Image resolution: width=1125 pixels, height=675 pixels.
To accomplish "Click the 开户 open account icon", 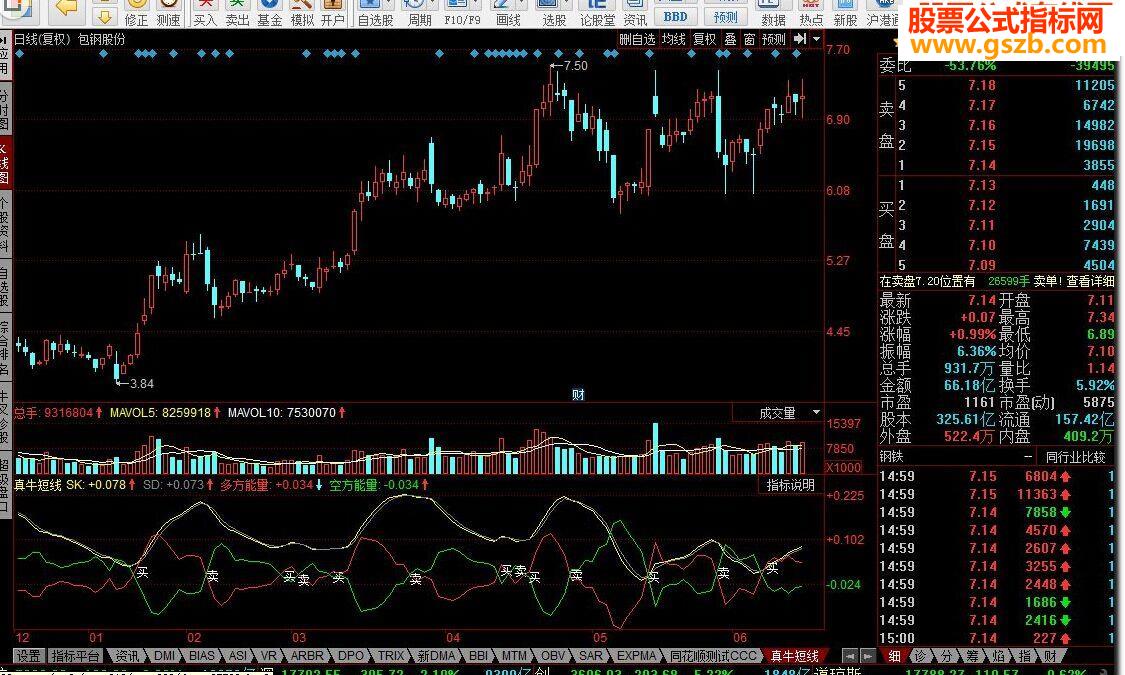I will click(x=332, y=13).
